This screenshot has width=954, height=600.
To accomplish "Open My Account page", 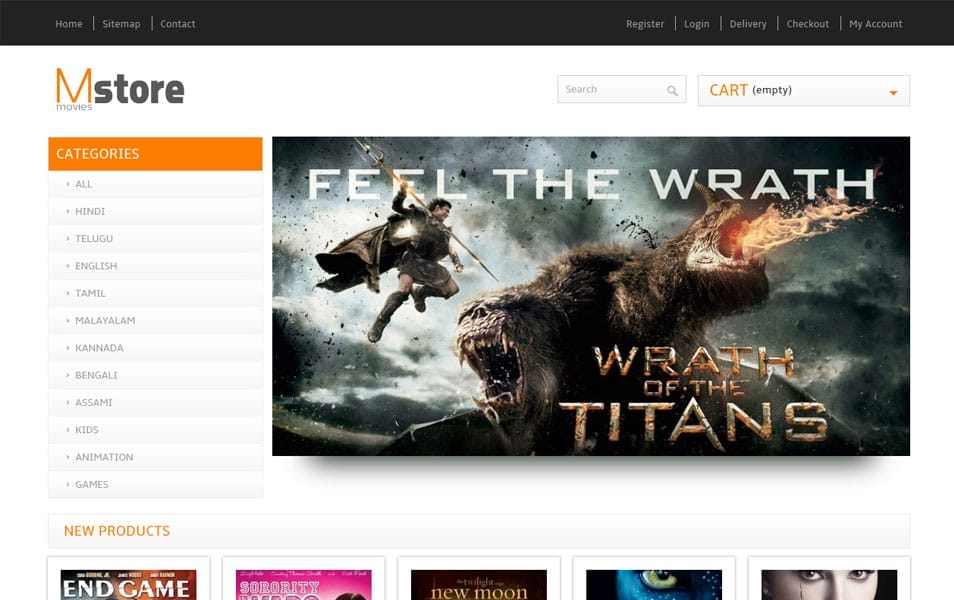I will click(875, 24).
